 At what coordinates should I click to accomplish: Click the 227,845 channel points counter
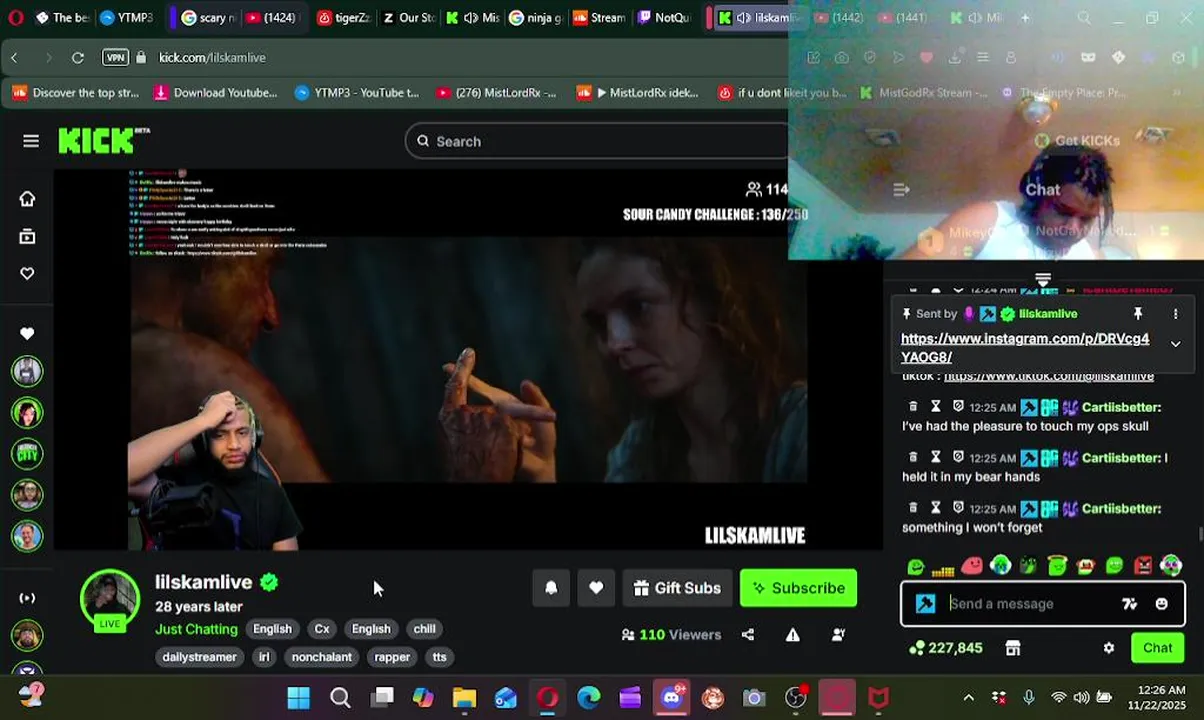[x=945, y=648]
